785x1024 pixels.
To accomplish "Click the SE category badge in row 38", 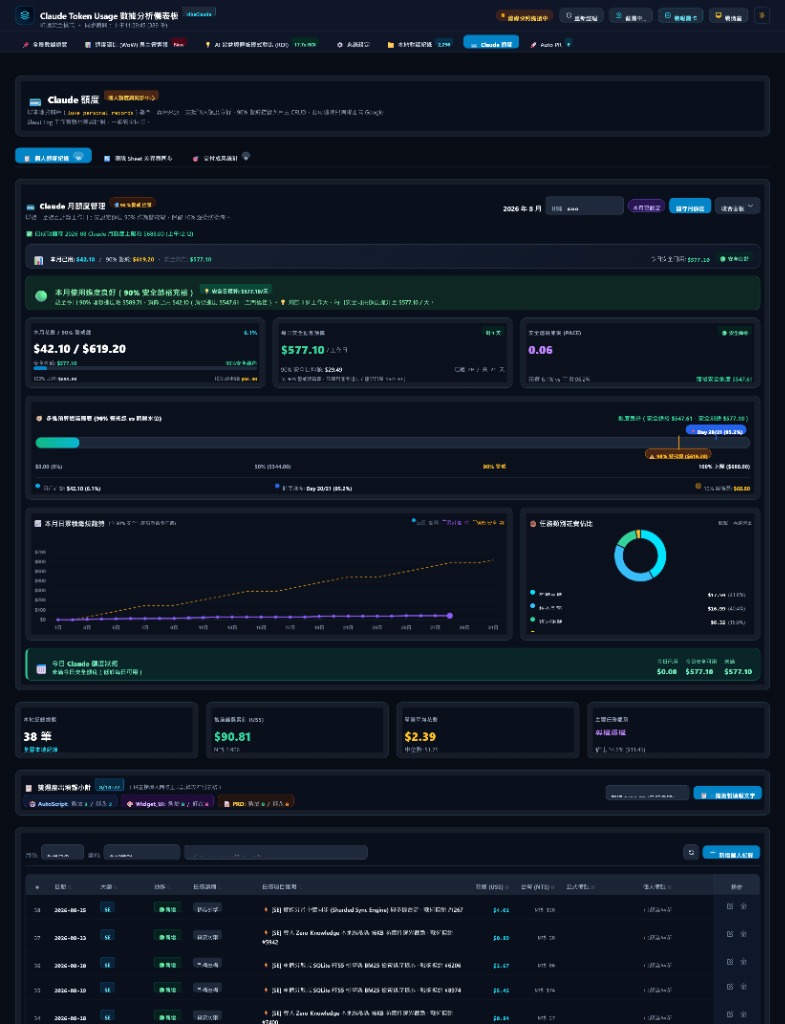I will [x=107, y=908].
